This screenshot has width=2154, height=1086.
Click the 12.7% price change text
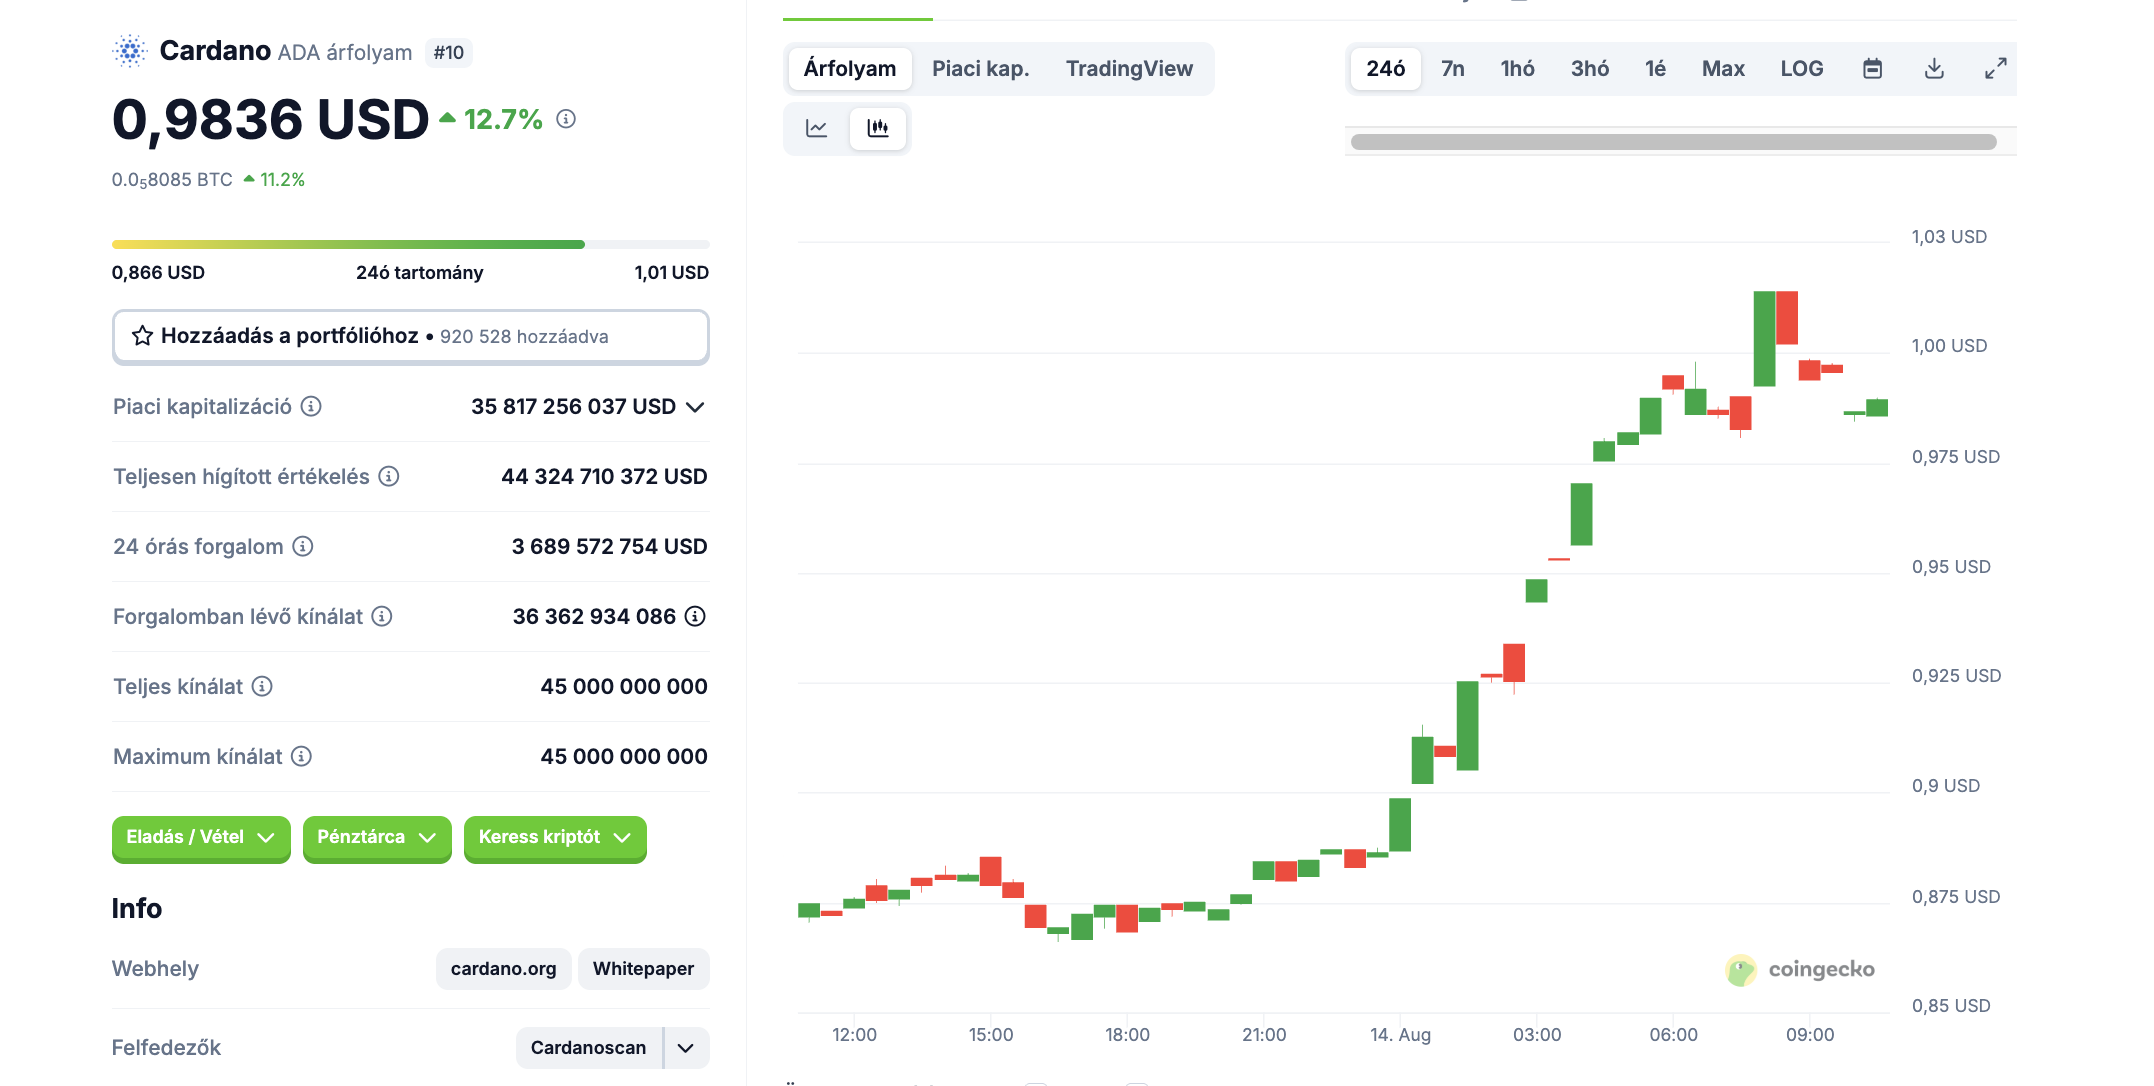point(503,119)
